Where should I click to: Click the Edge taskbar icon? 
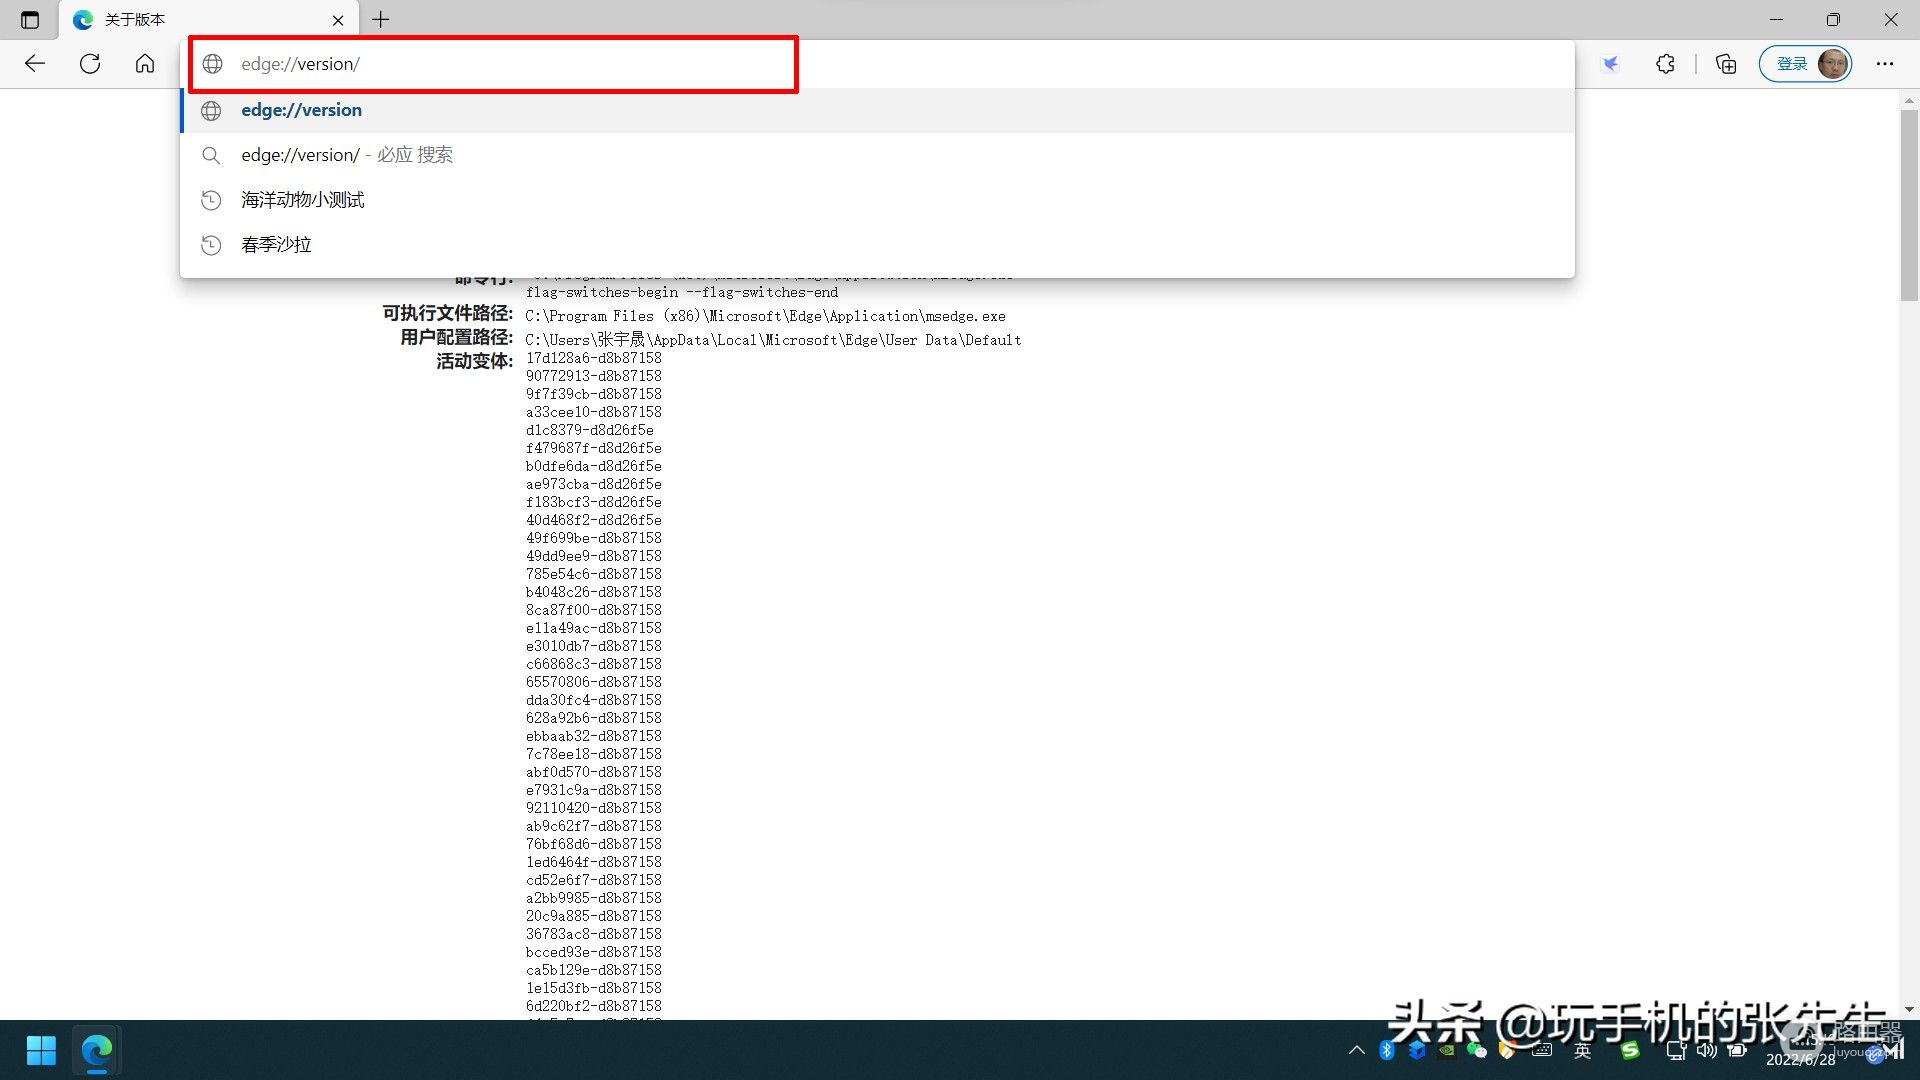97,1050
